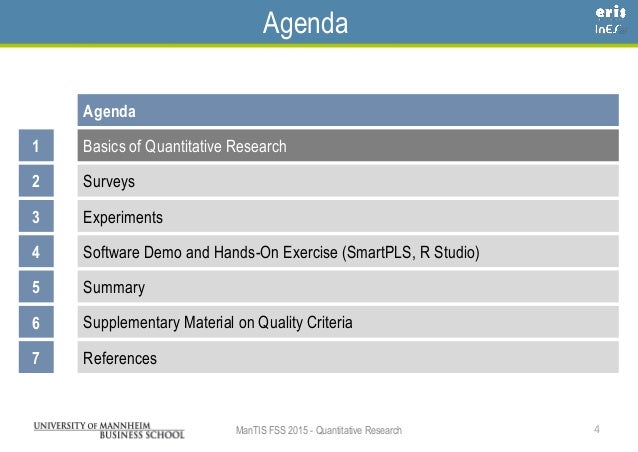Viewport: 638px width, 452px height.
Task: Click number box 6
Action: click(36, 322)
